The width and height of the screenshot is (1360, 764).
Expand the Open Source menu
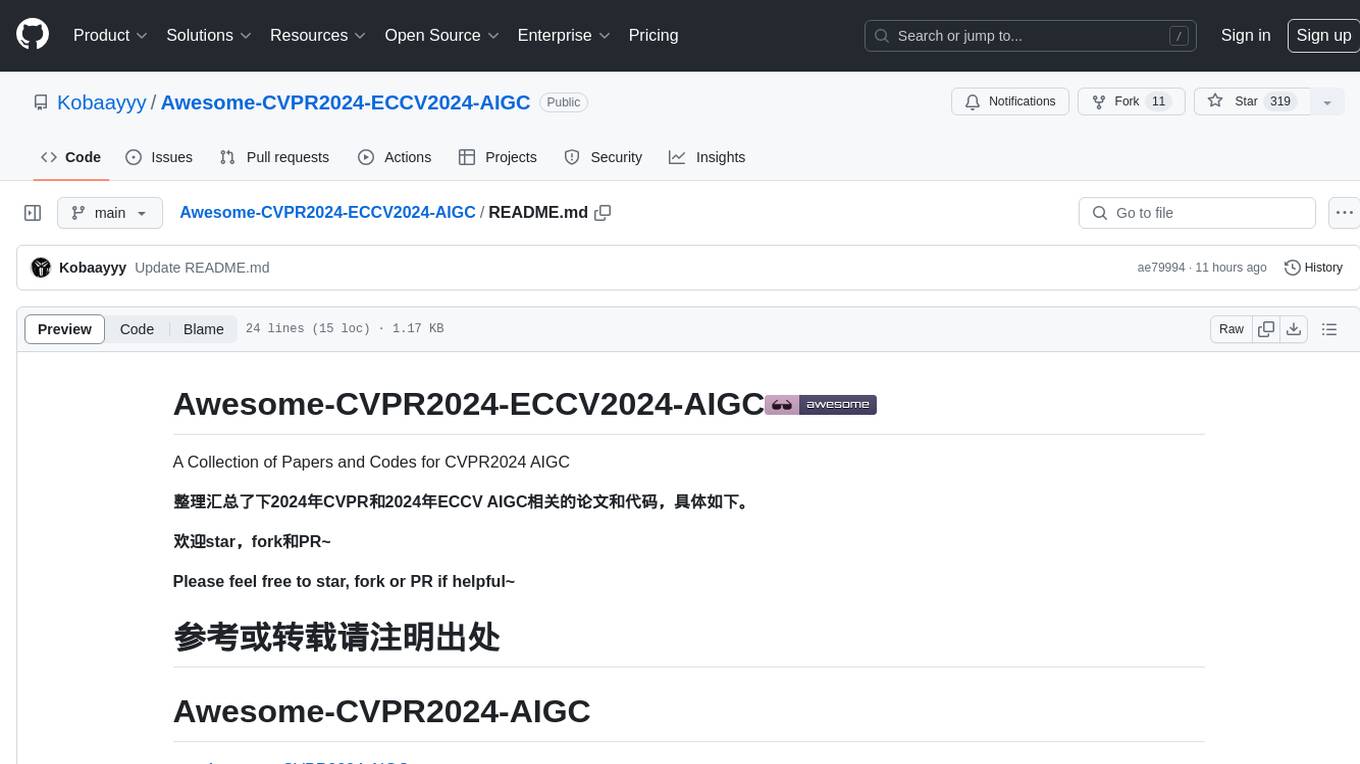pyautogui.click(x=442, y=35)
